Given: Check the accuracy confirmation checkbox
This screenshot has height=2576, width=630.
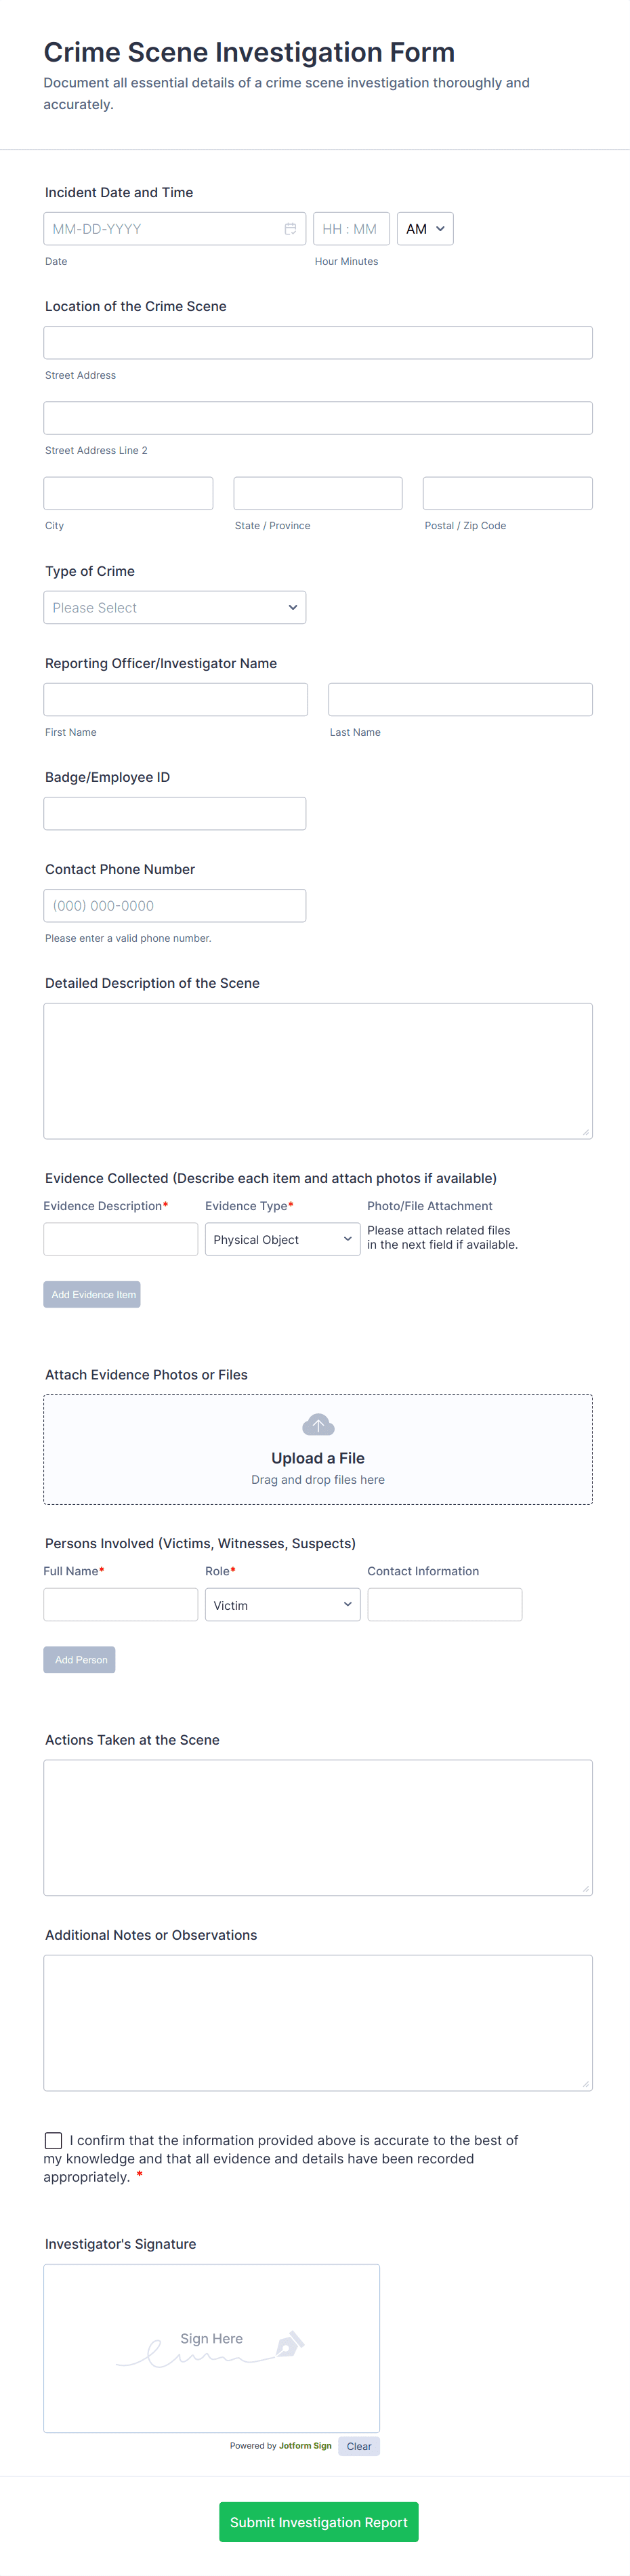Looking at the screenshot, I should pyautogui.click(x=54, y=2141).
